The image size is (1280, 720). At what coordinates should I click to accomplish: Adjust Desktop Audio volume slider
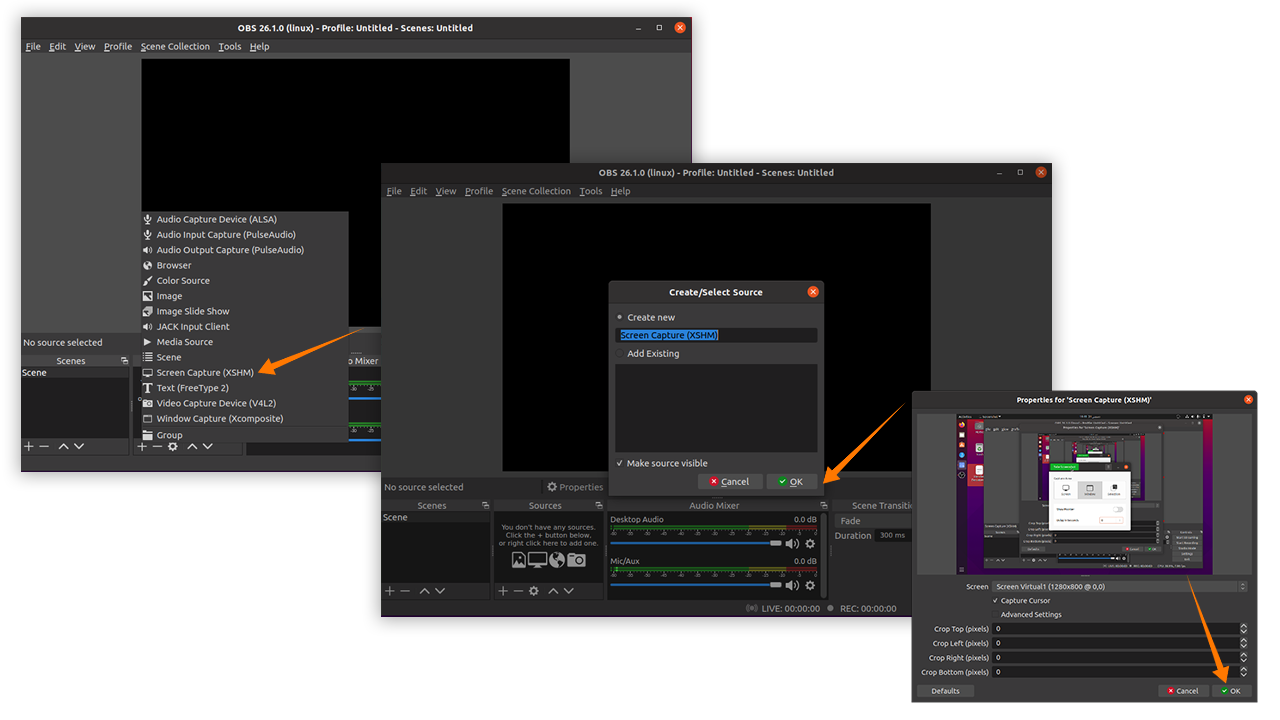pos(696,544)
